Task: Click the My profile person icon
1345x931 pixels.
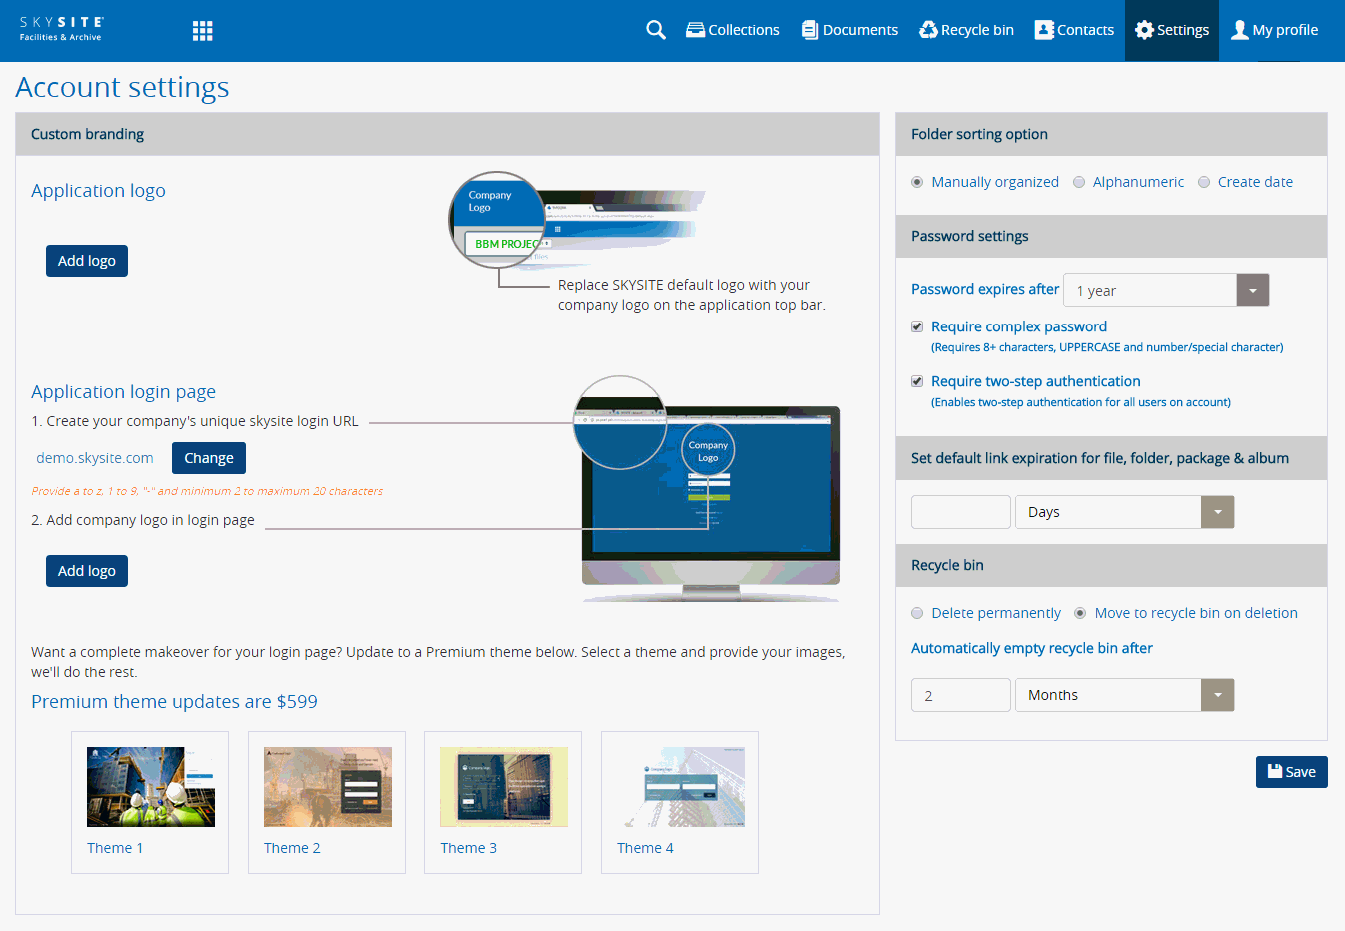Action: [1240, 30]
